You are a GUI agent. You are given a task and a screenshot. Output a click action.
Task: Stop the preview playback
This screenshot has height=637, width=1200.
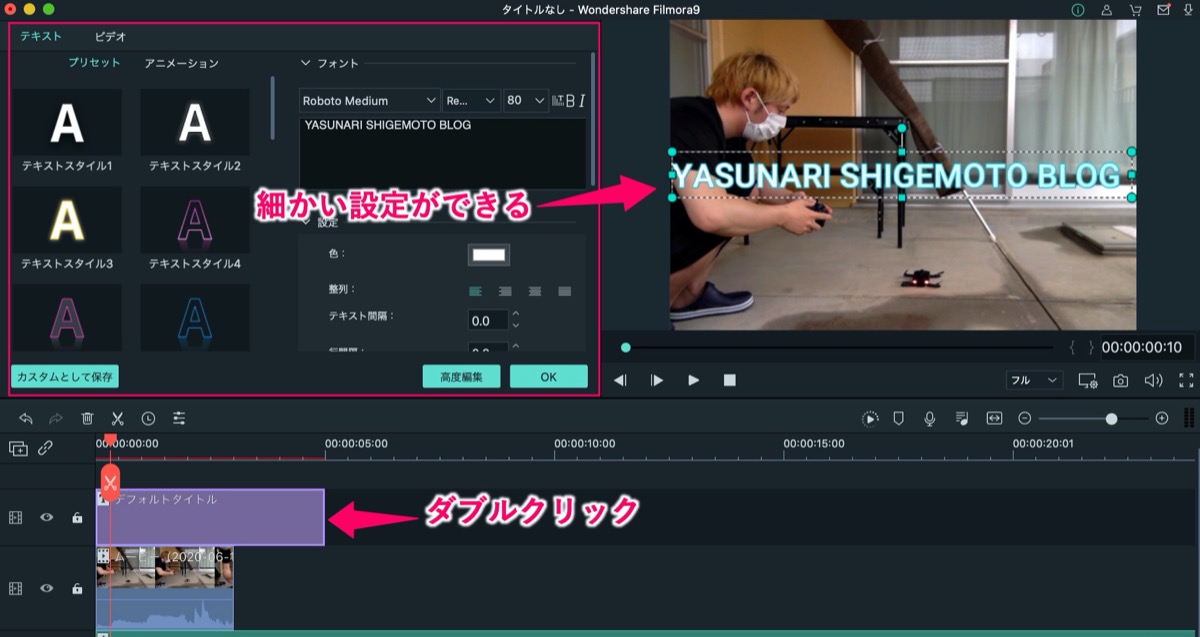(x=730, y=380)
